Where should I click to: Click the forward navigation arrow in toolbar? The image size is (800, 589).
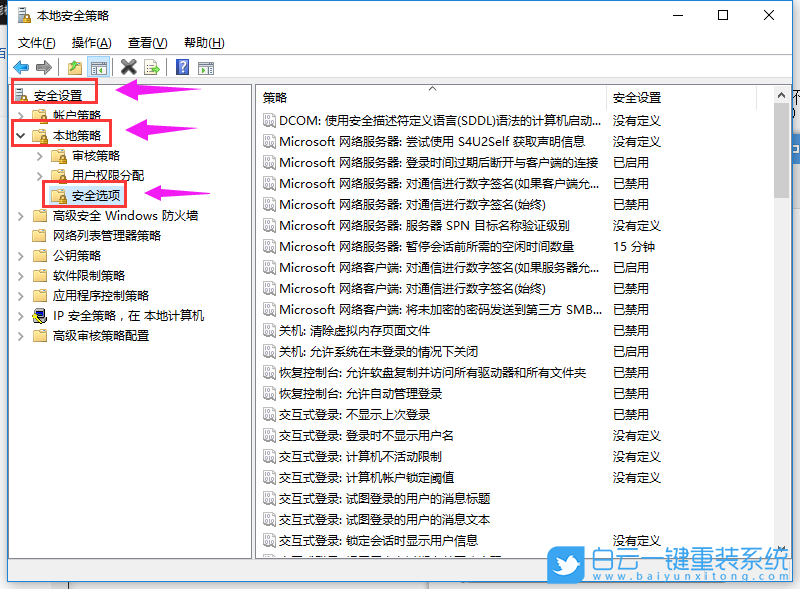tap(43, 67)
